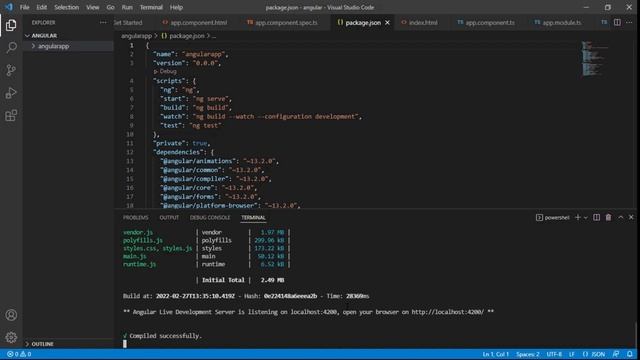Open the Edit menu
The width and height of the screenshot is (640, 360).
(x=42, y=7)
